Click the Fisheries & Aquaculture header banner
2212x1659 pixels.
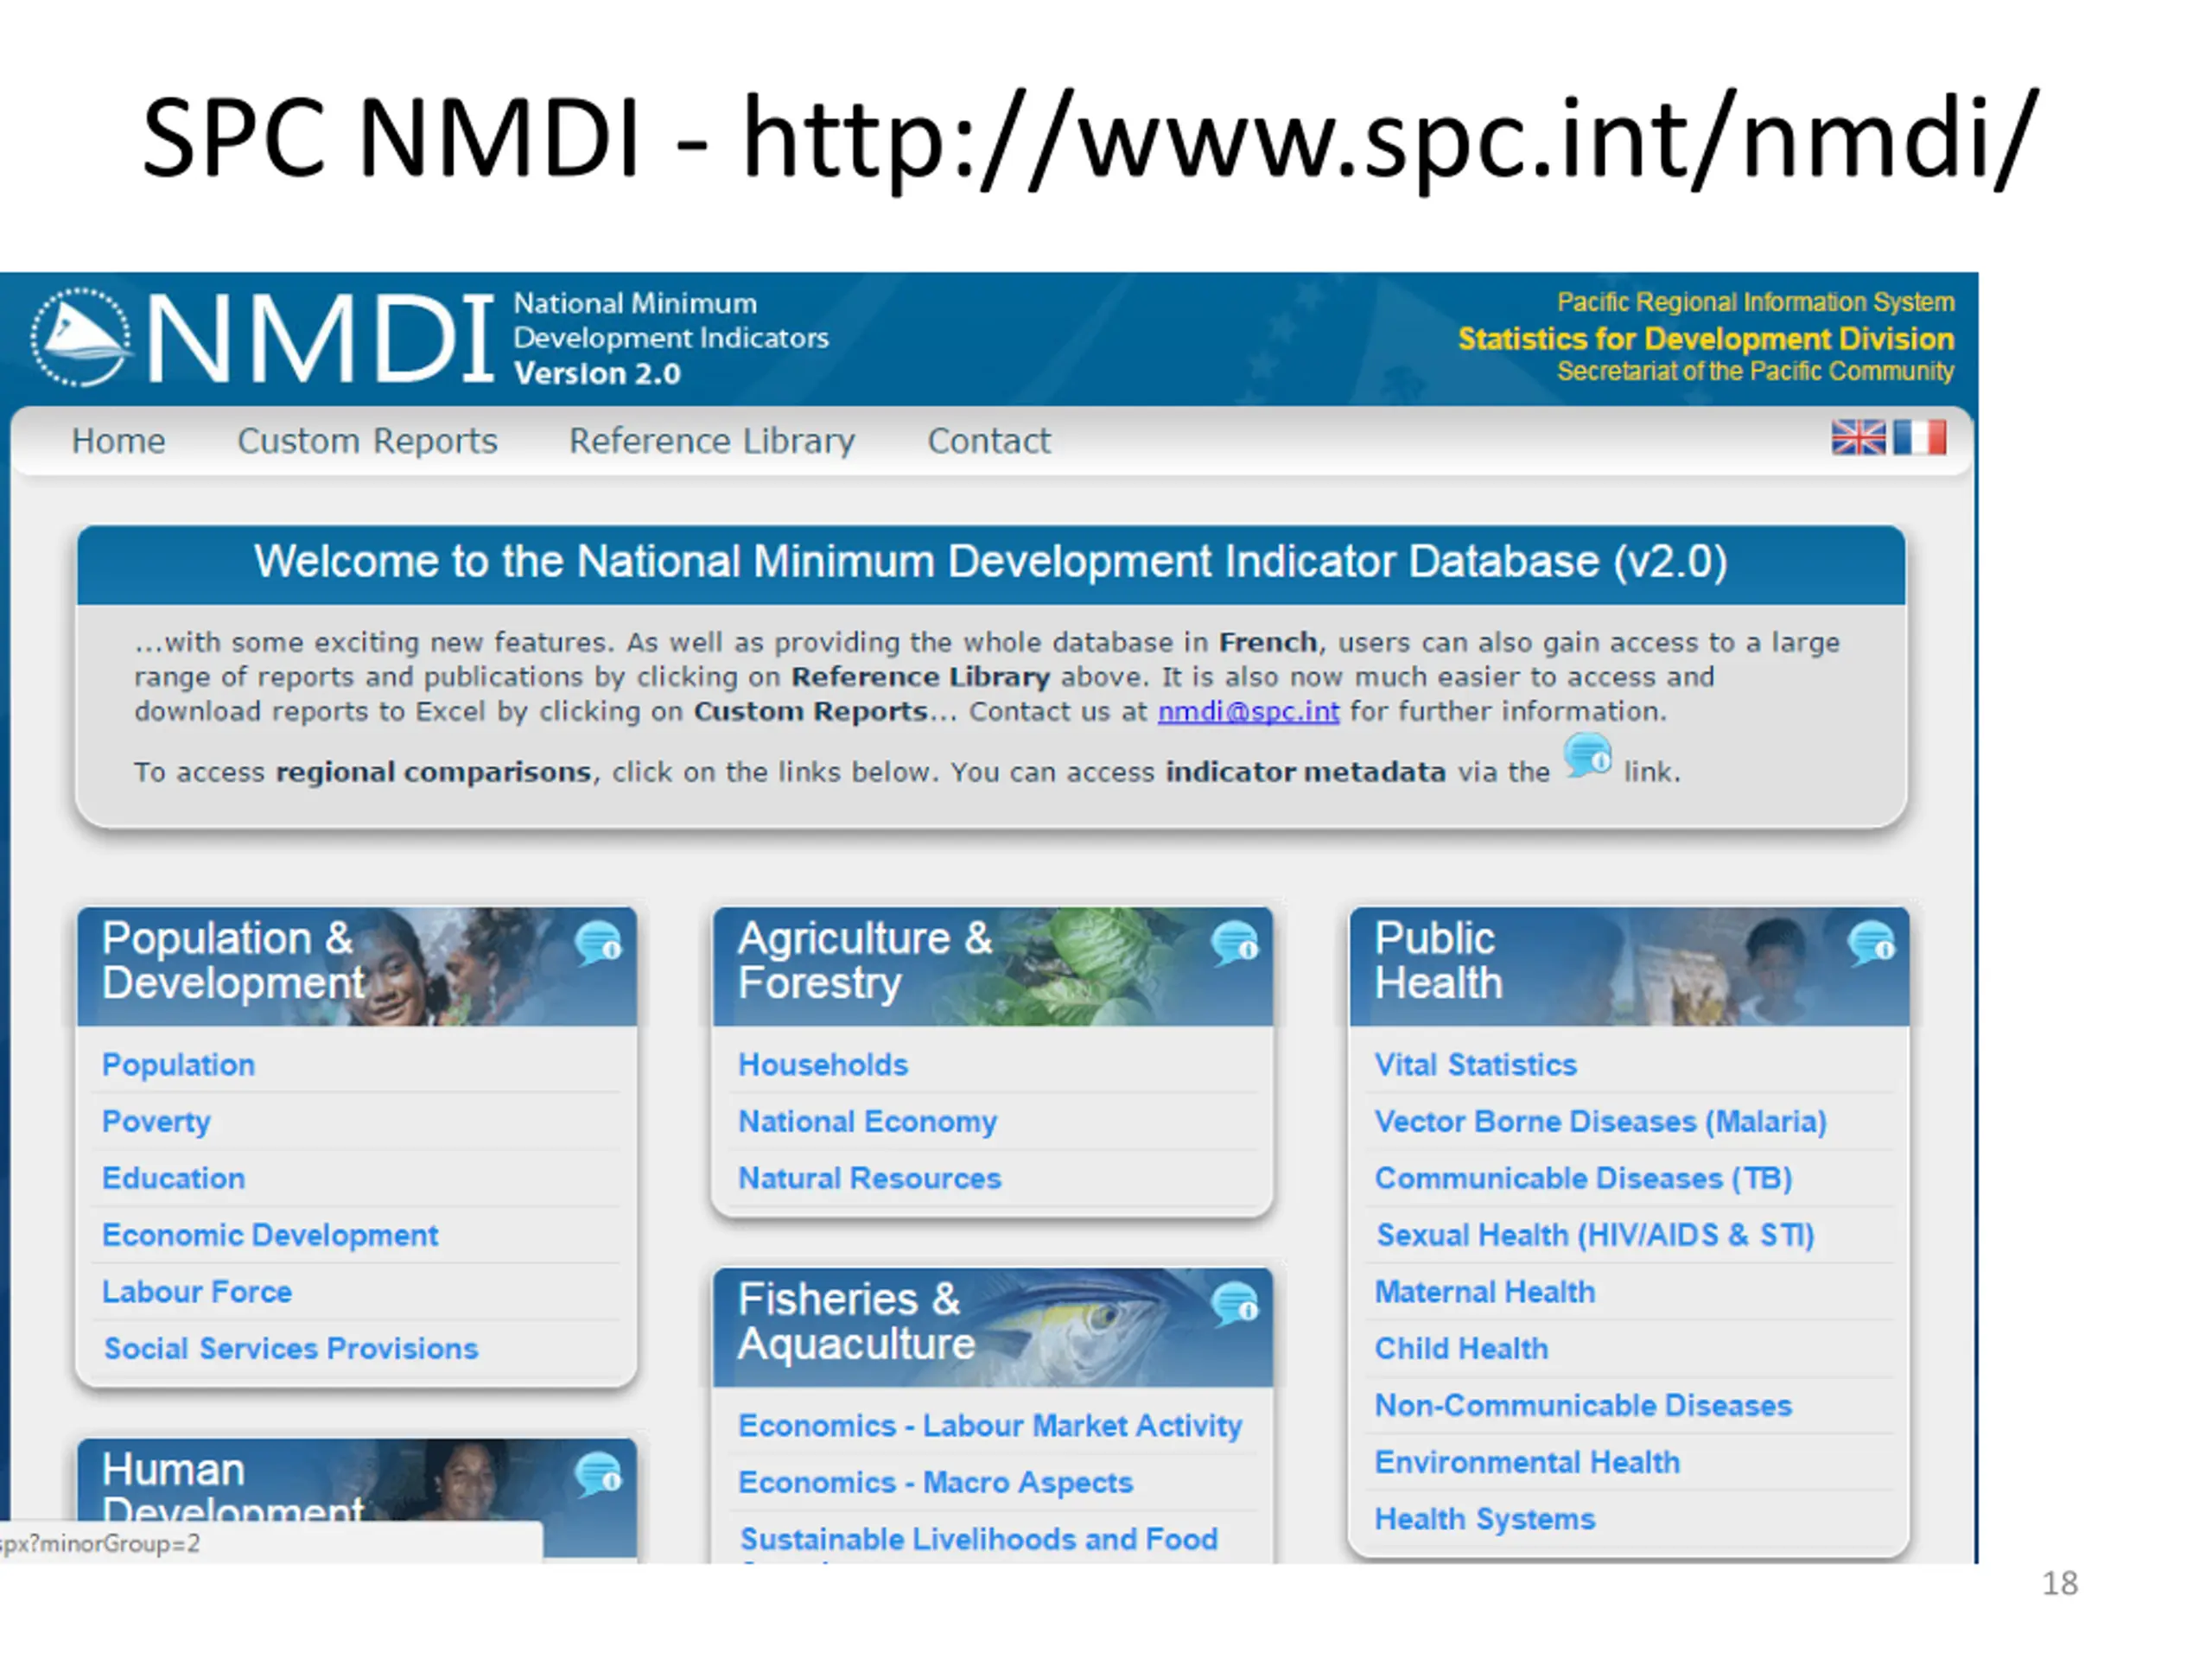click(993, 1327)
